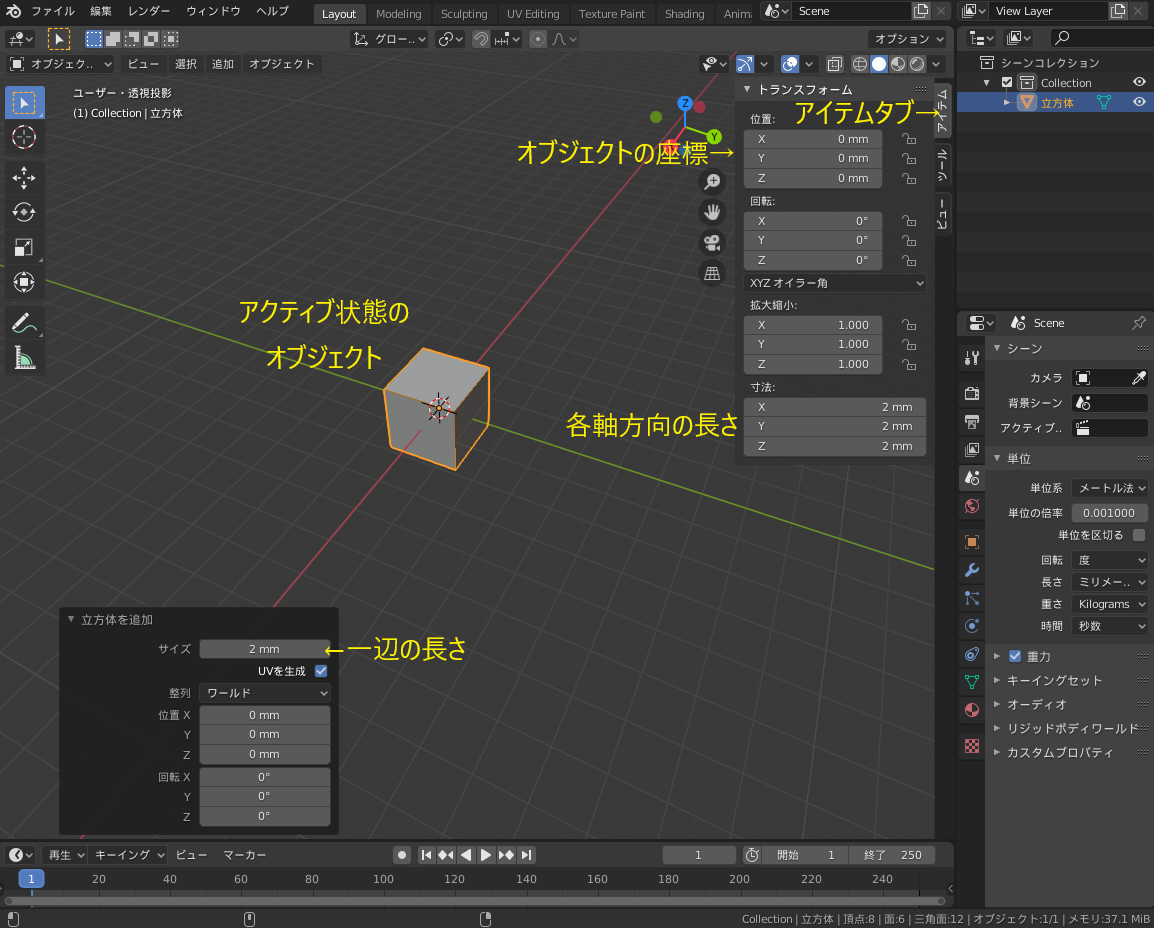Switch to solid viewport shading
Image resolution: width=1154 pixels, height=928 pixels.
(x=879, y=64)
